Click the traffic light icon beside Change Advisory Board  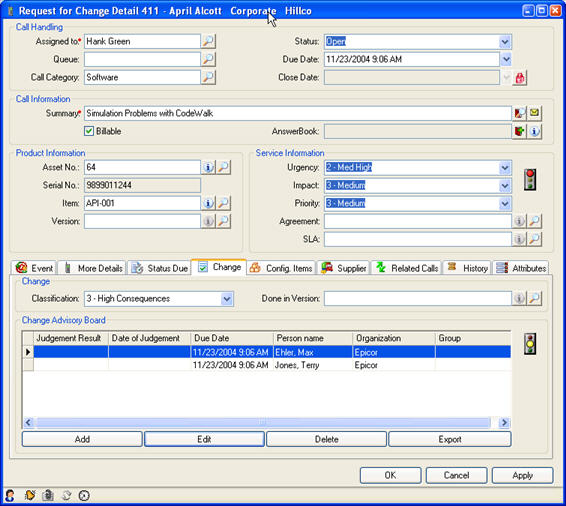530,344
